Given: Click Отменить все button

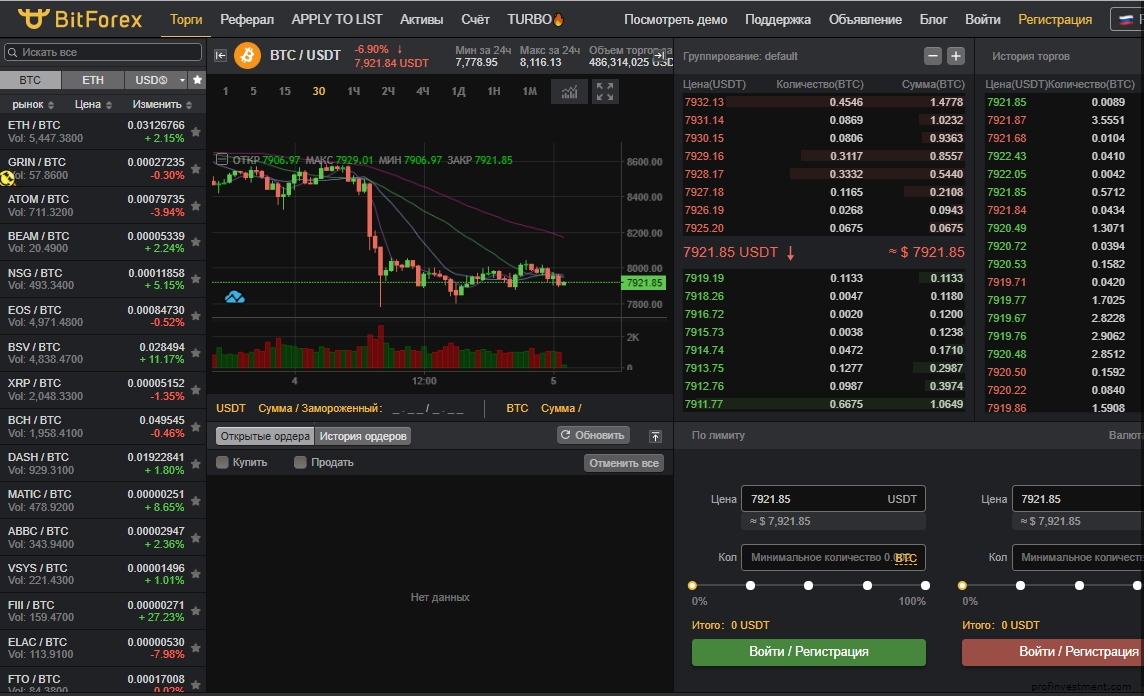Looking at the screenshot, I should [624, 463].
